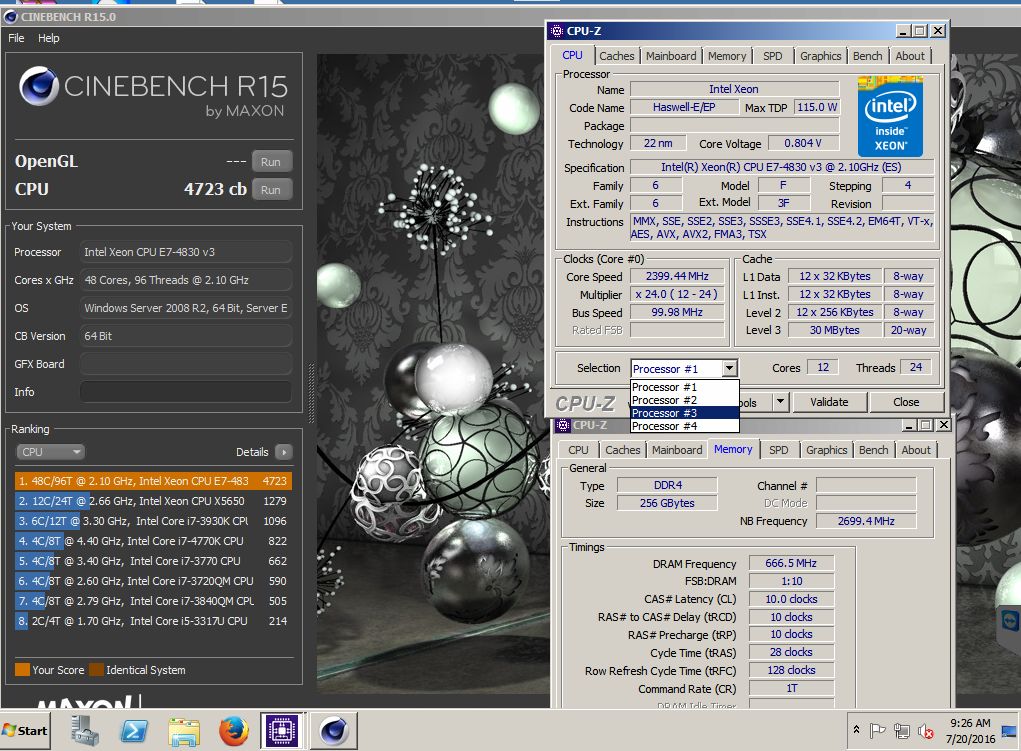This screenshot has width=1021, height=751.
Task: Open CPU tab in lower CPU-Z window
Action: click(x=578, y=450)
